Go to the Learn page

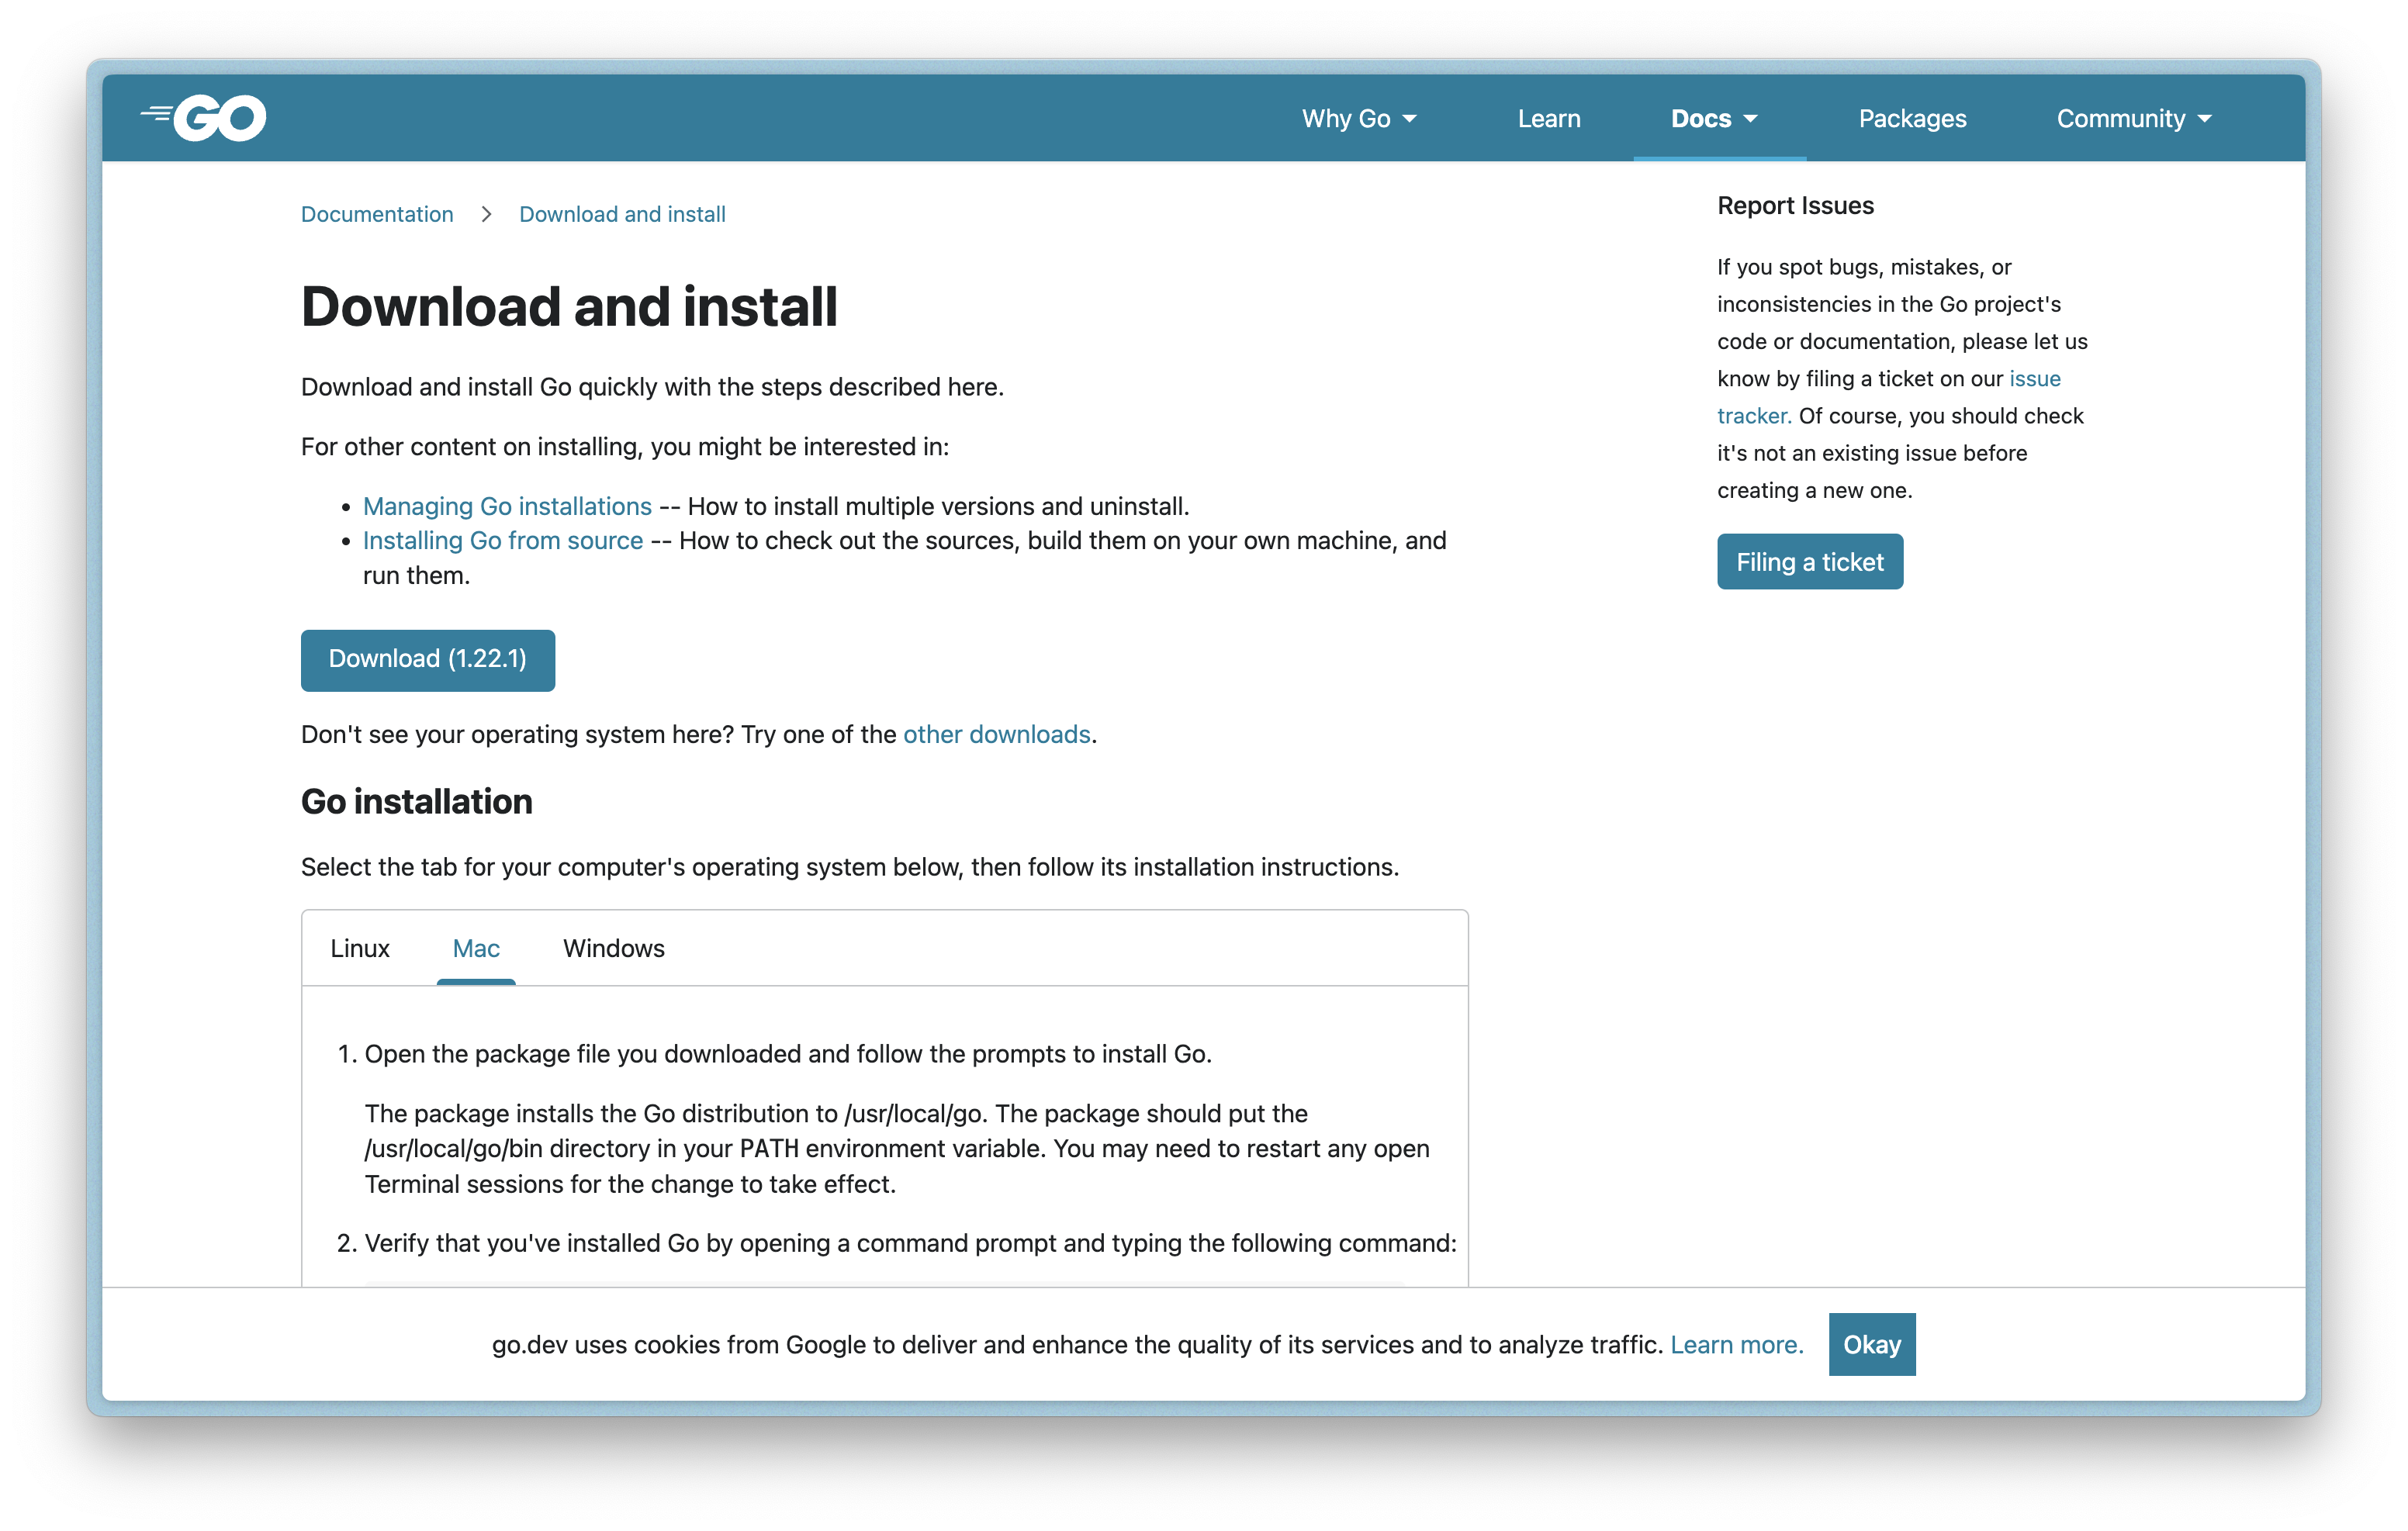coord(1548,119)
